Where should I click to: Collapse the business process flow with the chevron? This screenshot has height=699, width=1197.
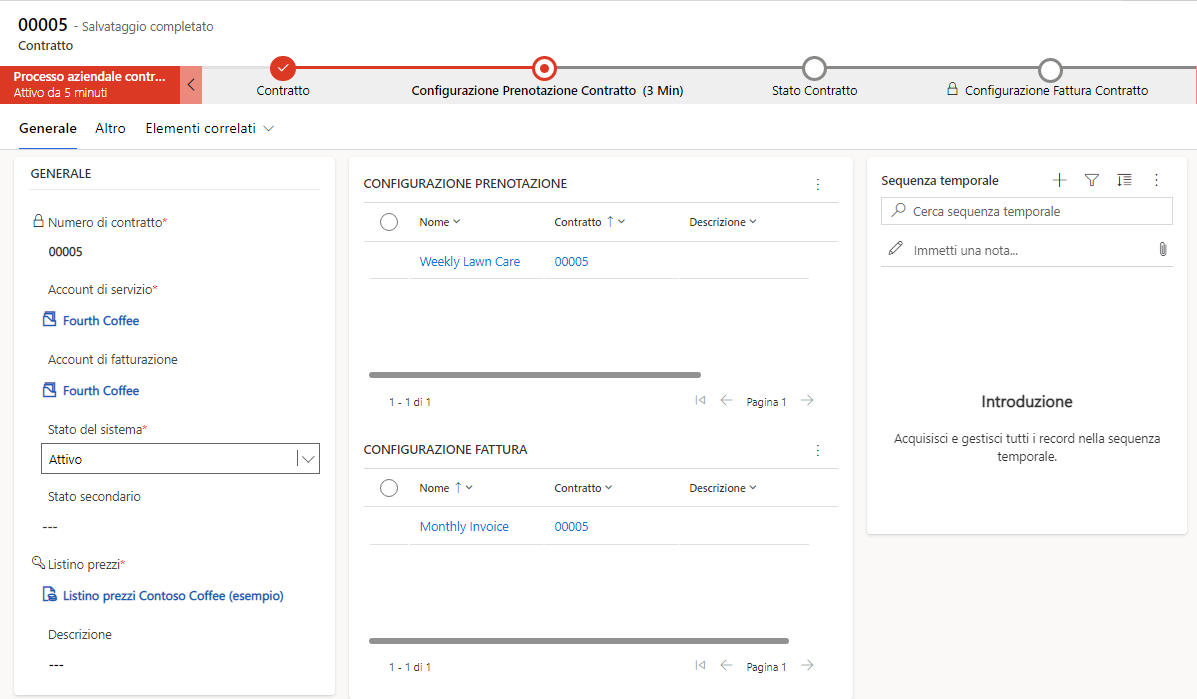(191, 85)
